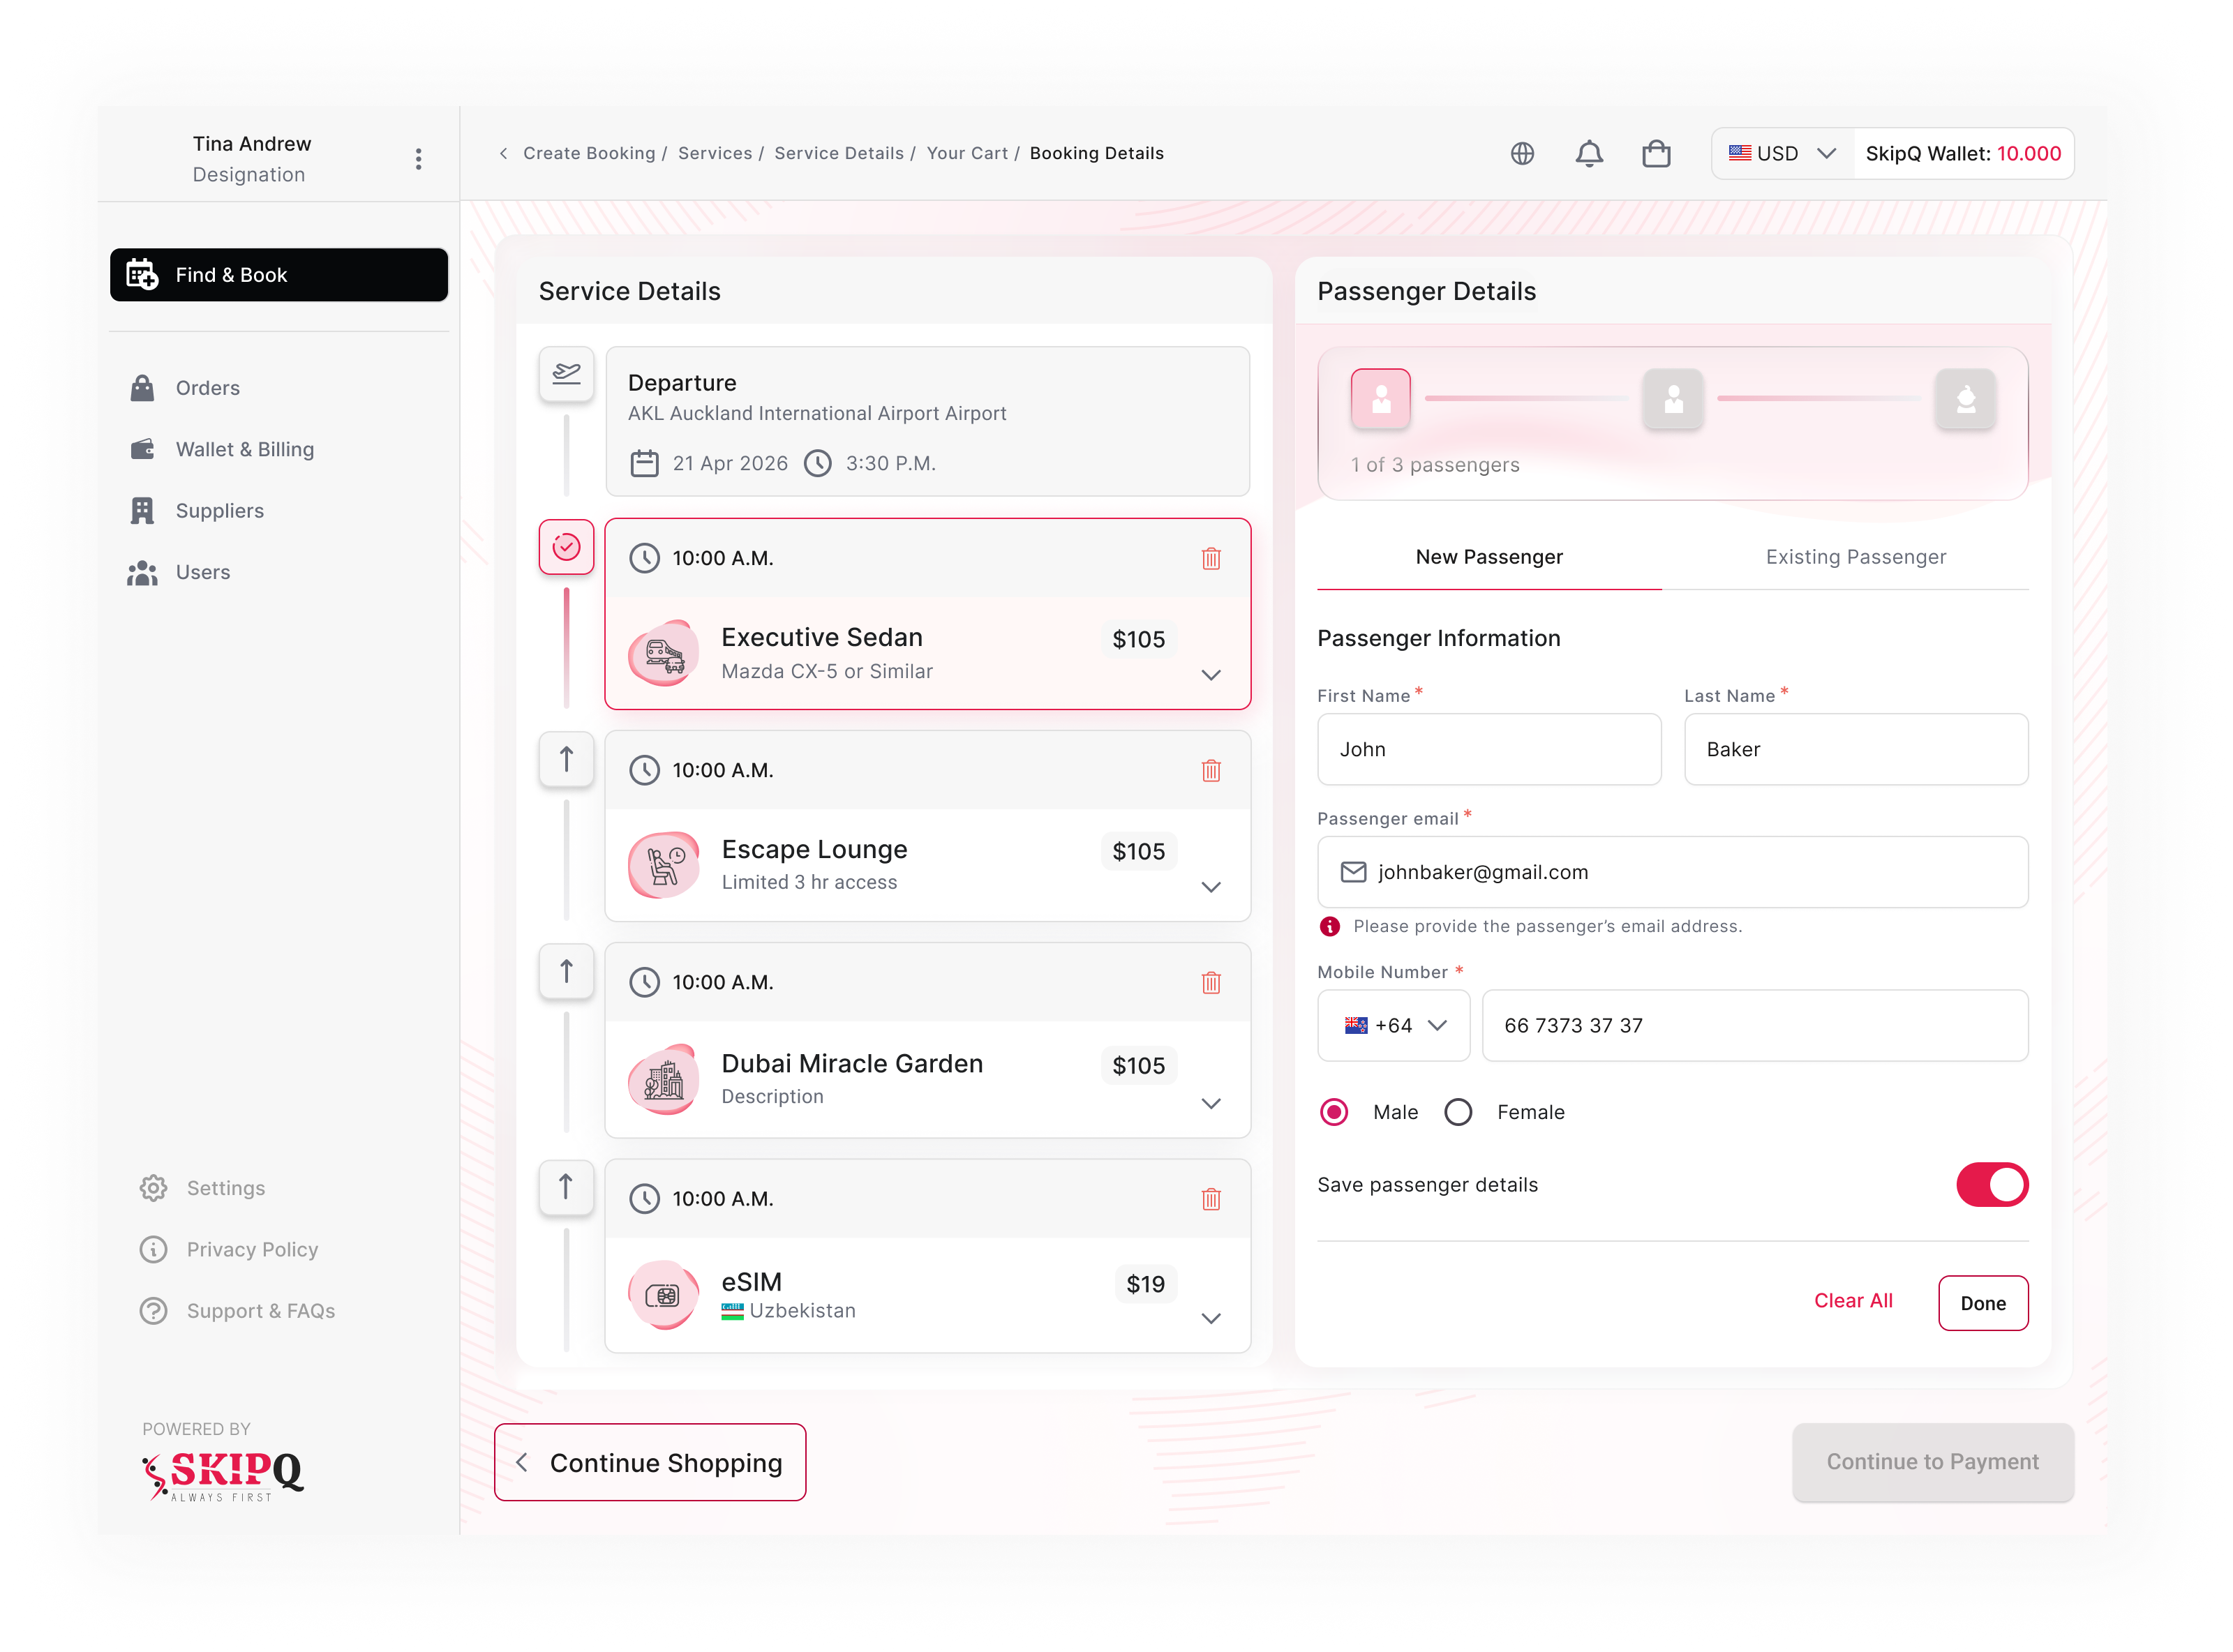Screen dimensions: 2233x1652
Task: Select the Female radio button
Action: coord(1458,1112)
